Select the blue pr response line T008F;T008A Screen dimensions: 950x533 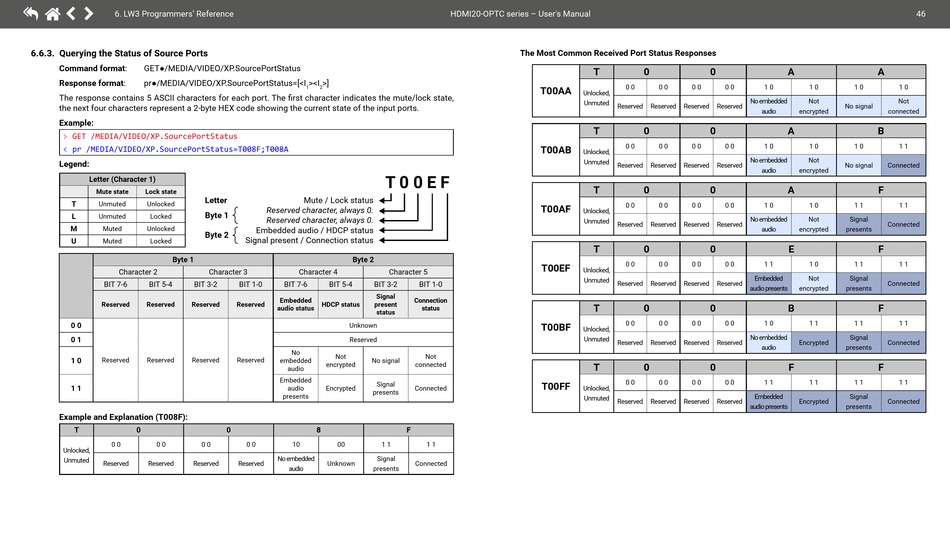point(176,149)
